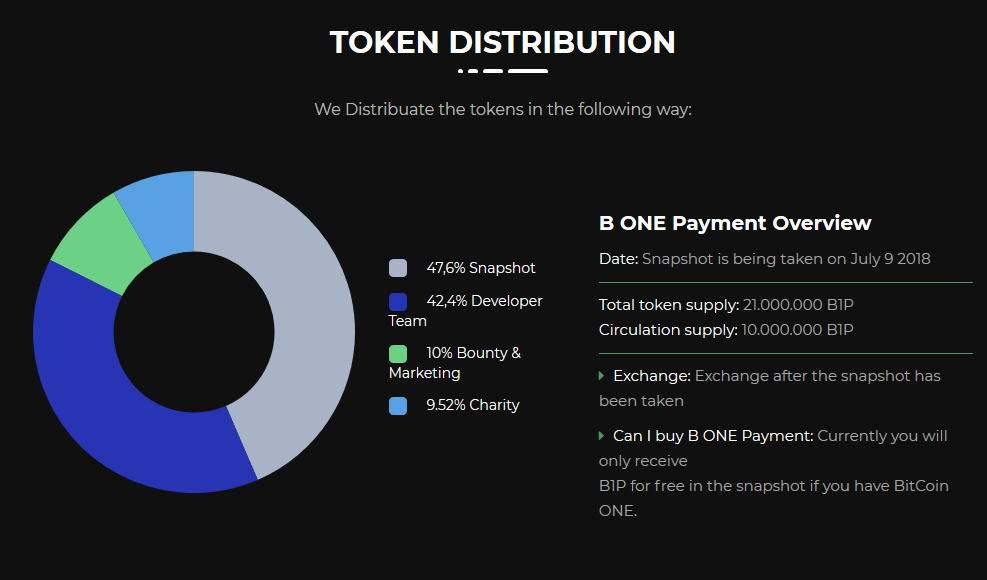The height and width of the screenshot is (580, 987).
Task: Click the dark blue Developer Team swatch
Action: coord(398,301)
